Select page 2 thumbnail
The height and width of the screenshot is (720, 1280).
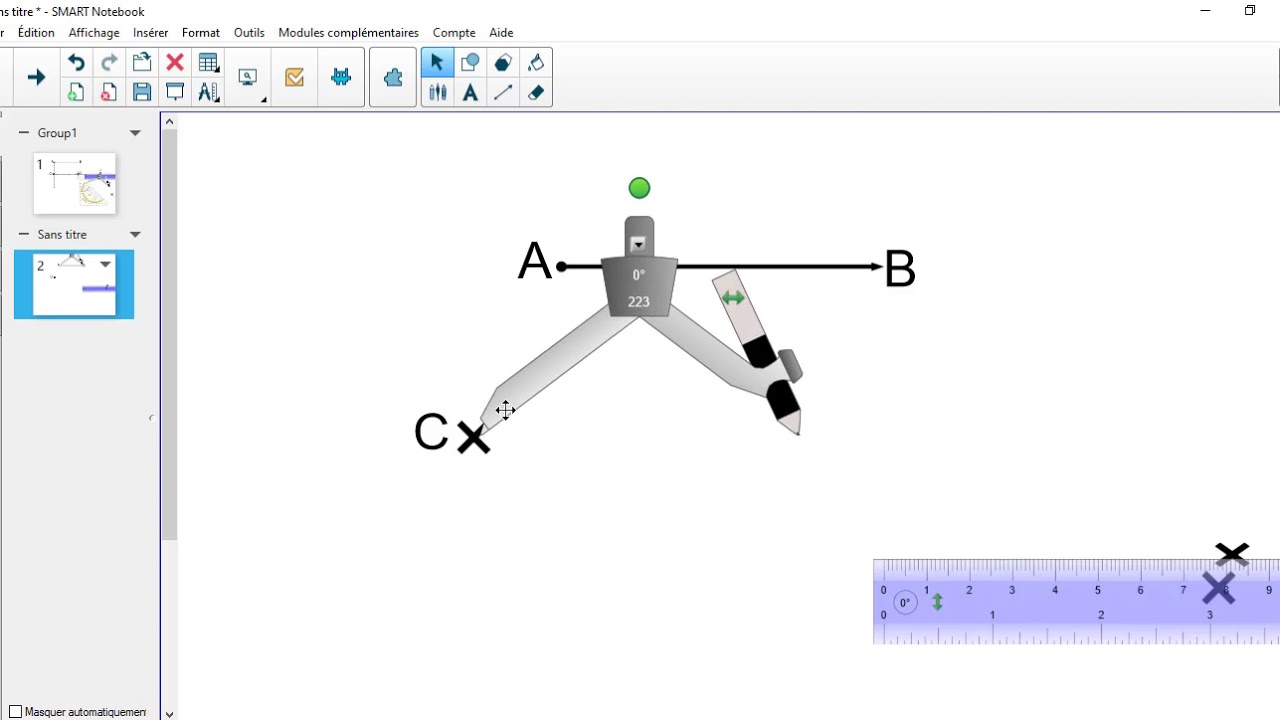74,285
